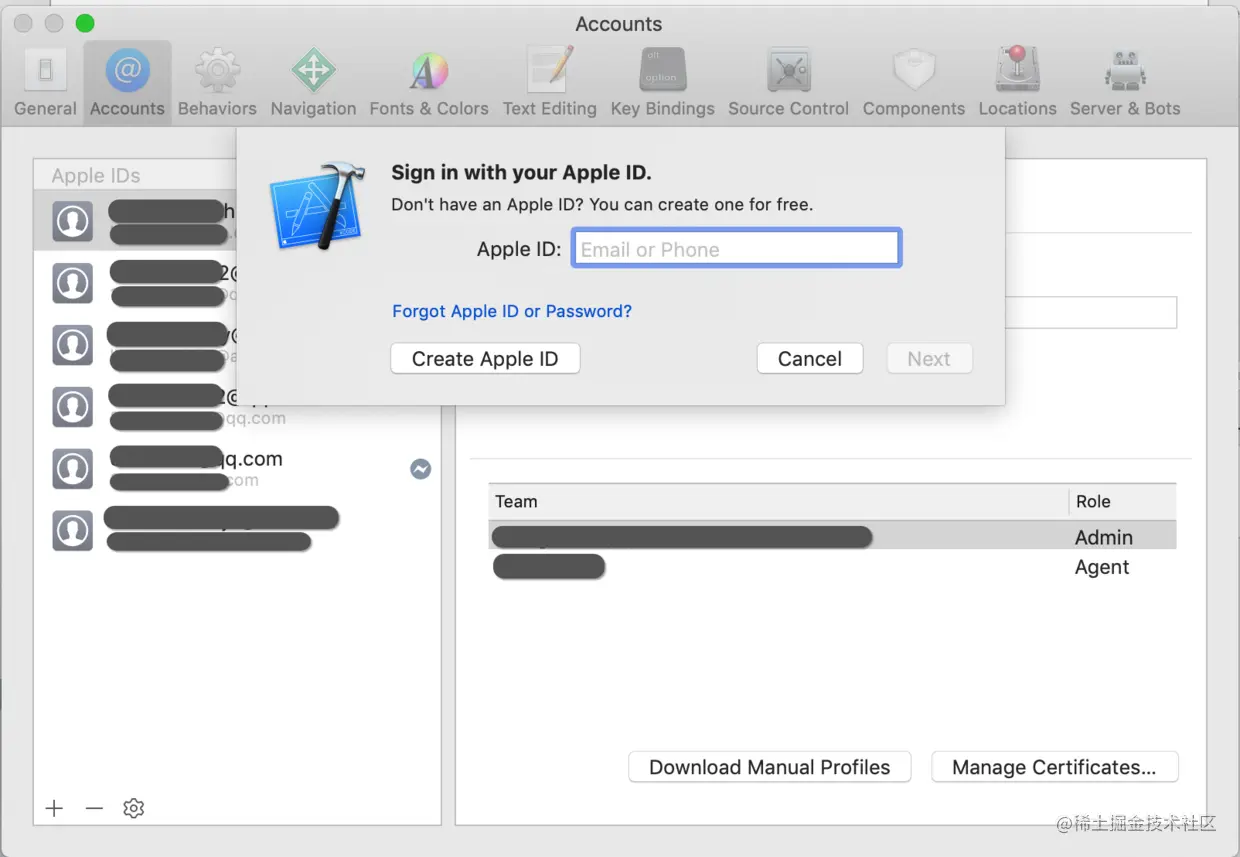Select the account row ending in qq.com
The image size is (1240, 857).
click(x=237, y=468)
